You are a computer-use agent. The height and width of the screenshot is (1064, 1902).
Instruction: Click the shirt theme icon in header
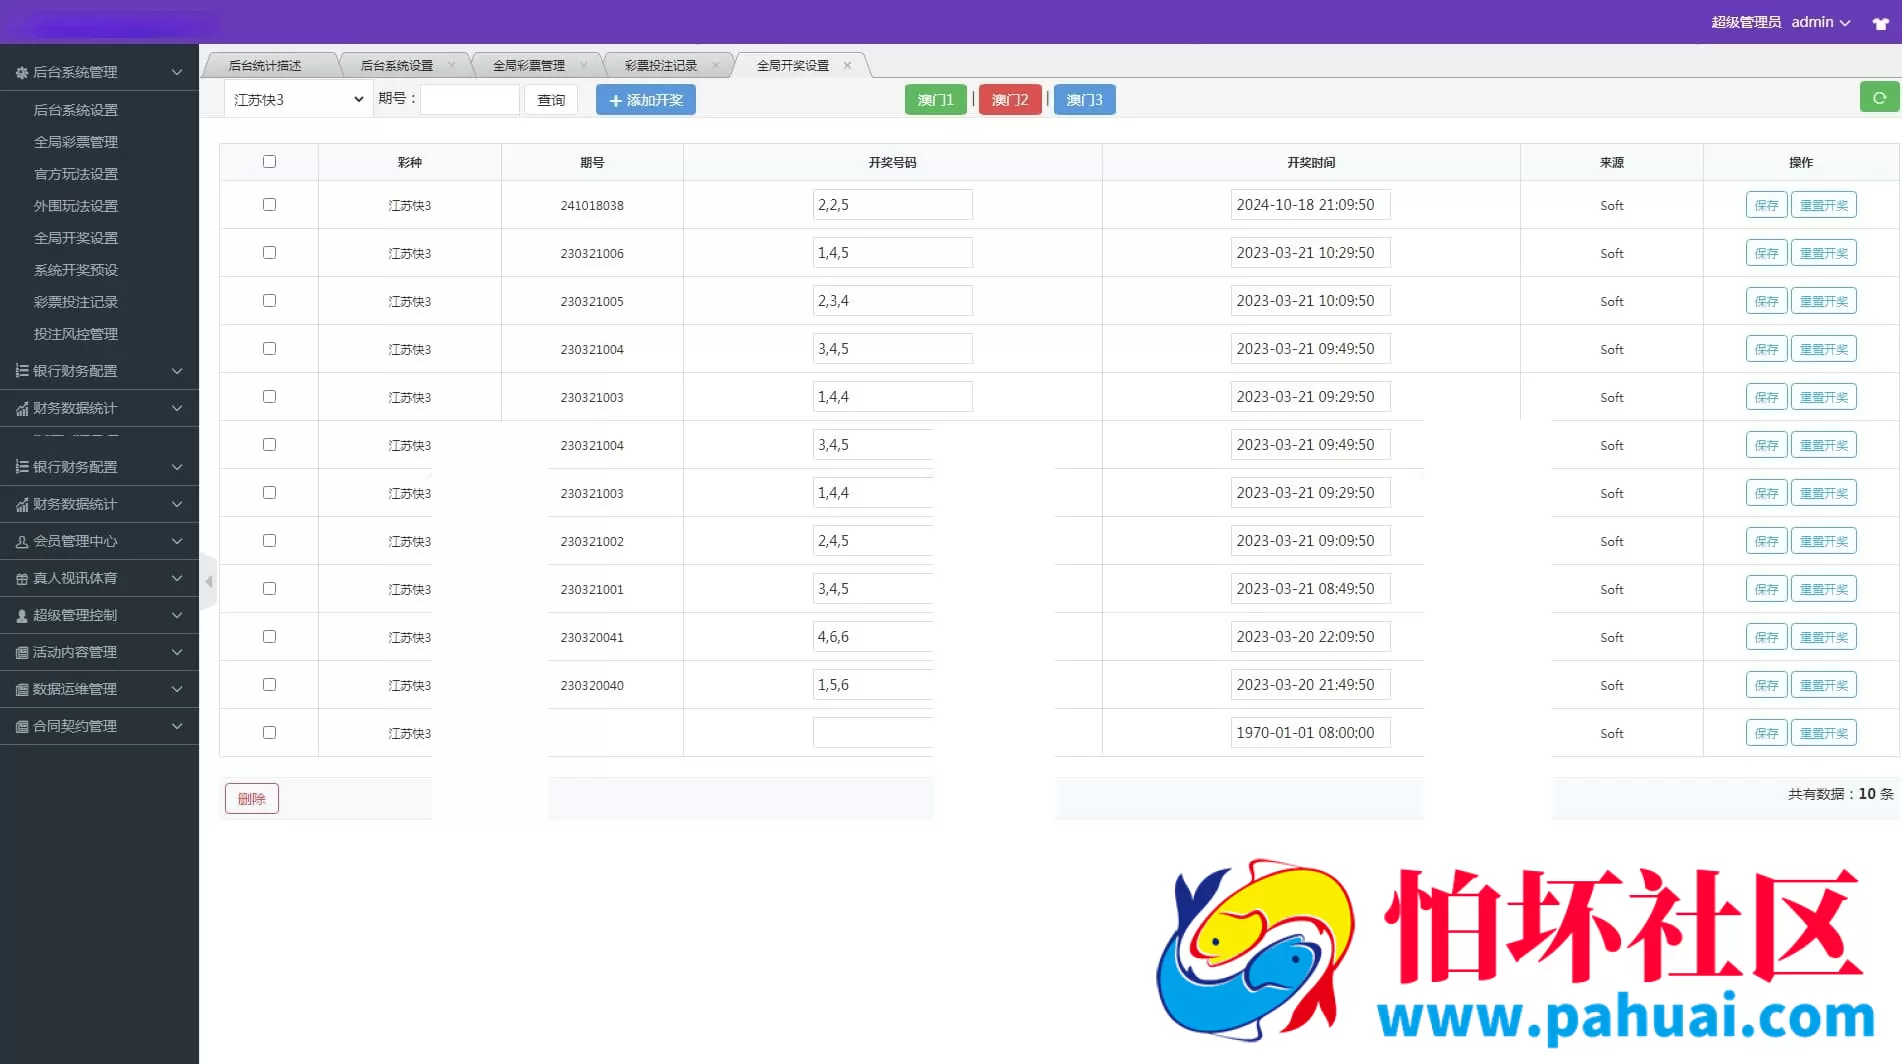(x=1880, y=23)
